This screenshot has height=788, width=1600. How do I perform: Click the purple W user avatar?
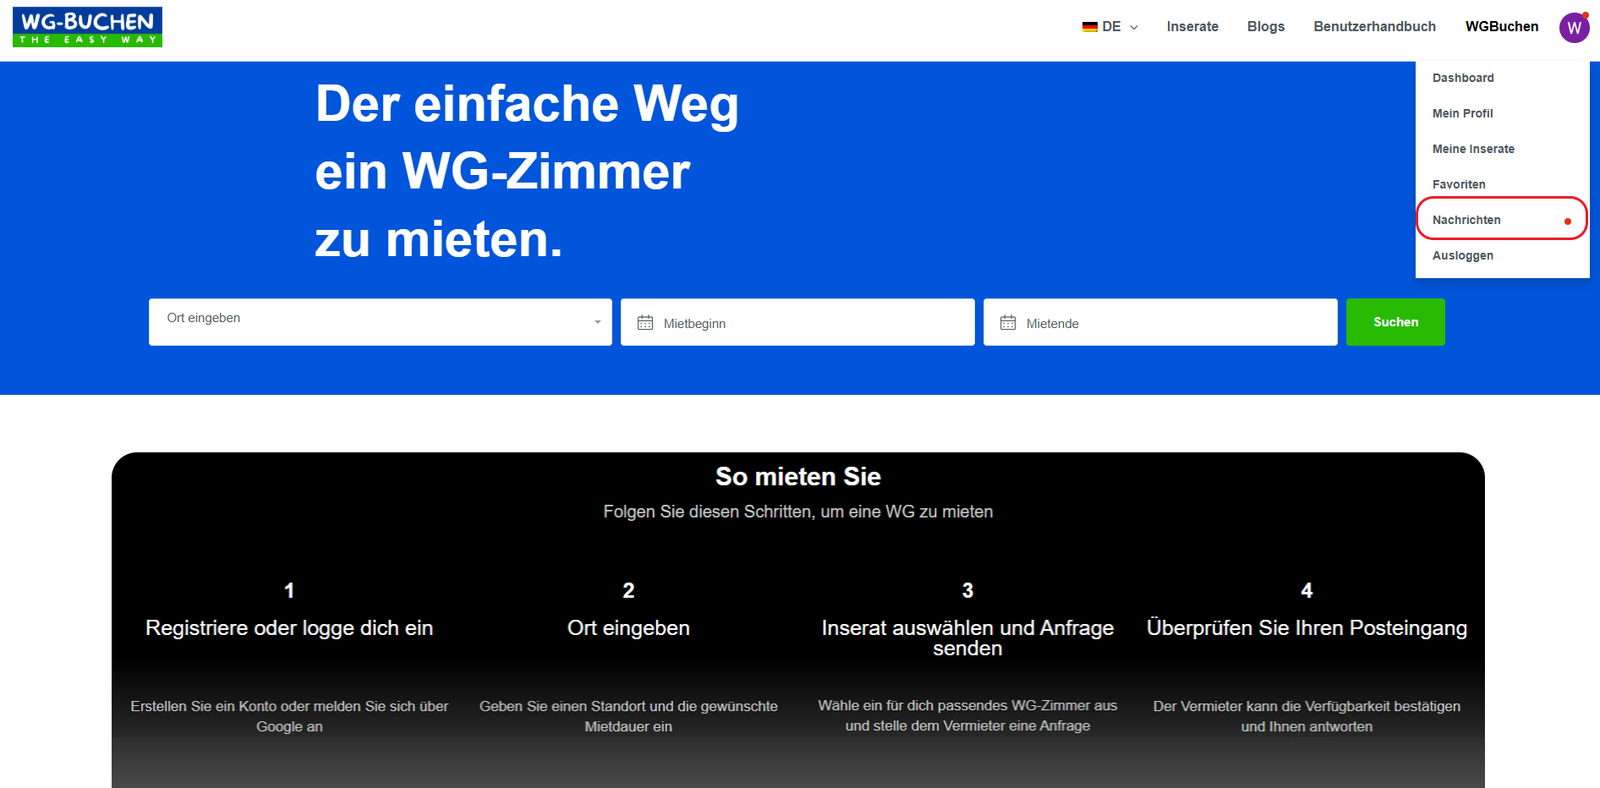pos(1574,28)
